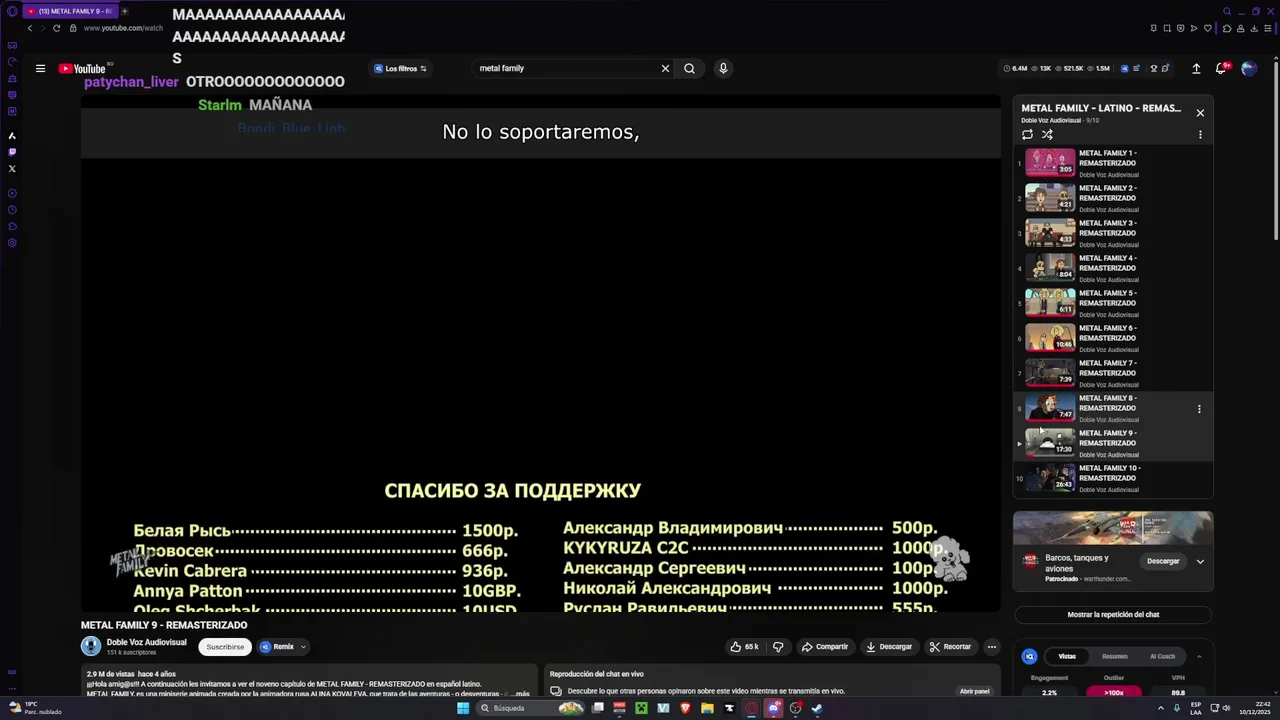Click the 'Los filtros' button
This screenshot has width=1280, height=720.
[400, 68]
